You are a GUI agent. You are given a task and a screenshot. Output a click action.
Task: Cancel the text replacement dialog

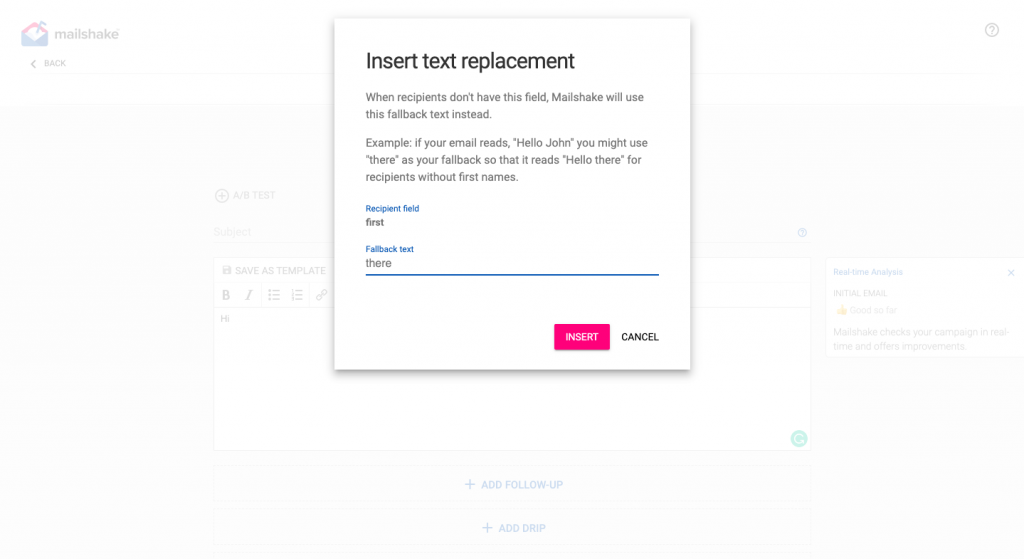click(x=639, y=337)
